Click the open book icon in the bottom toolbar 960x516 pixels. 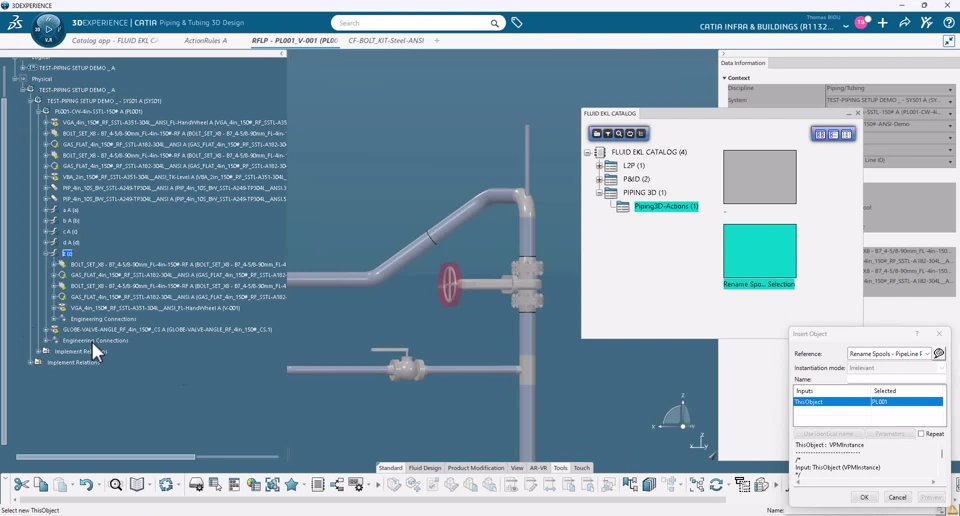137,485
